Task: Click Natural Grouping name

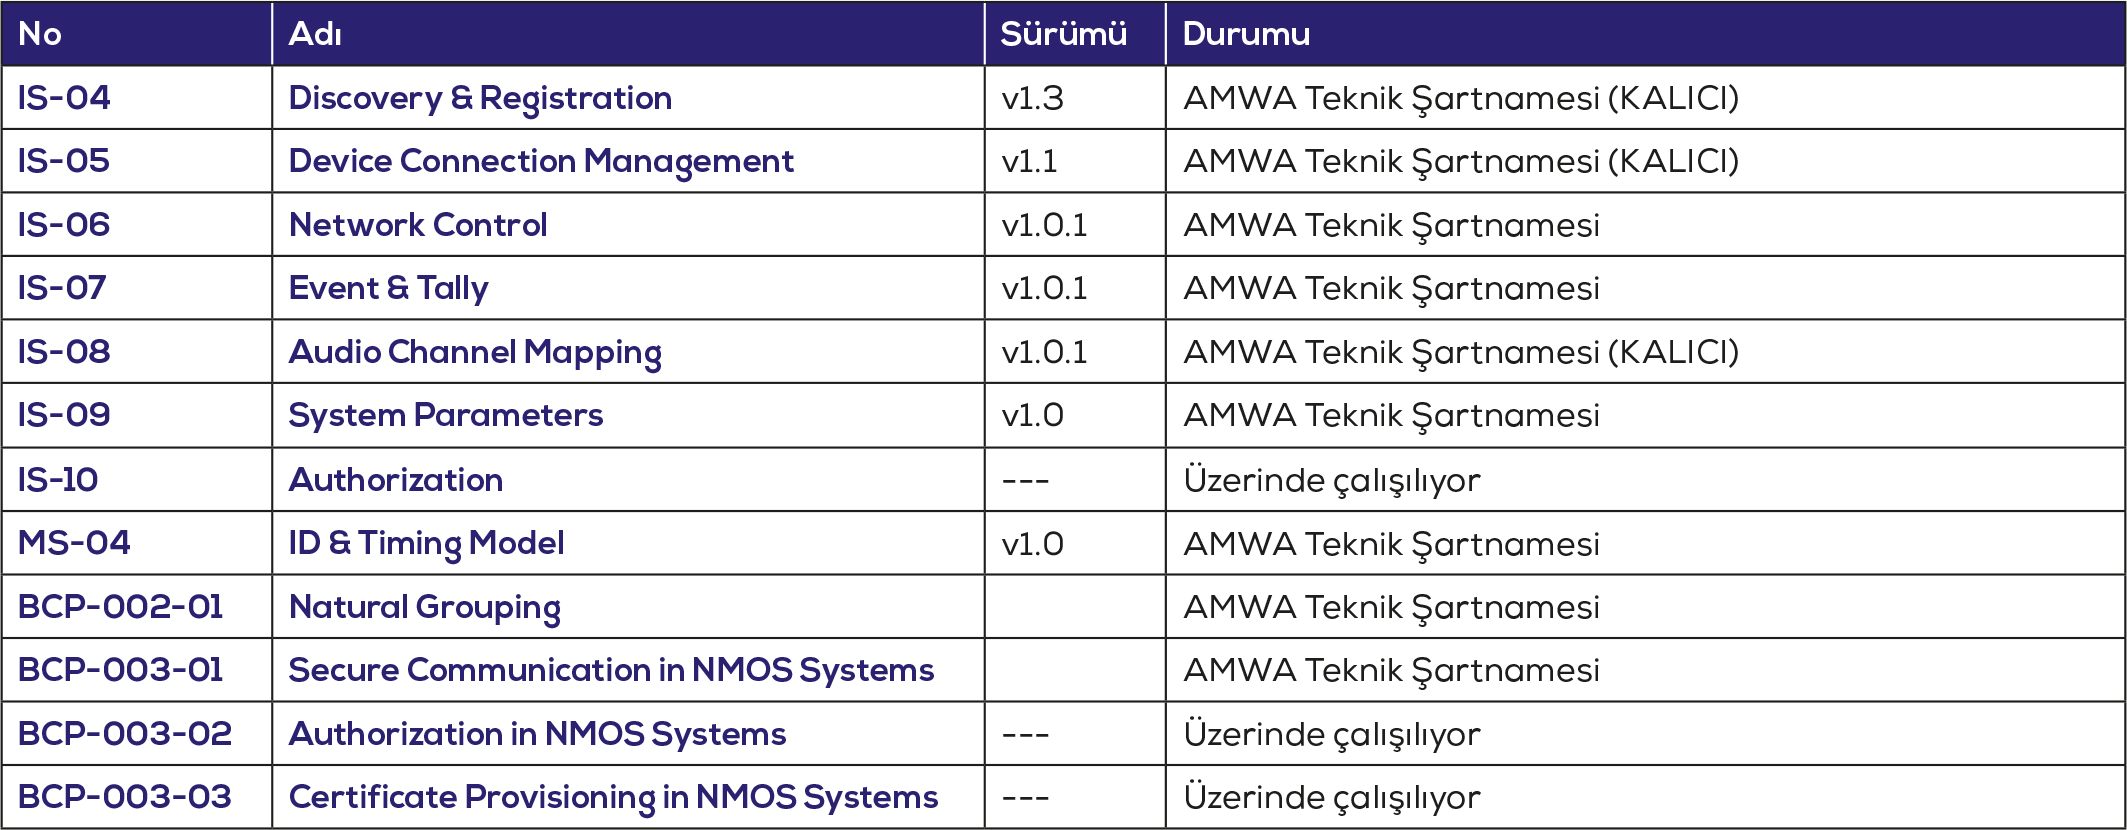Action: point(425,607)
